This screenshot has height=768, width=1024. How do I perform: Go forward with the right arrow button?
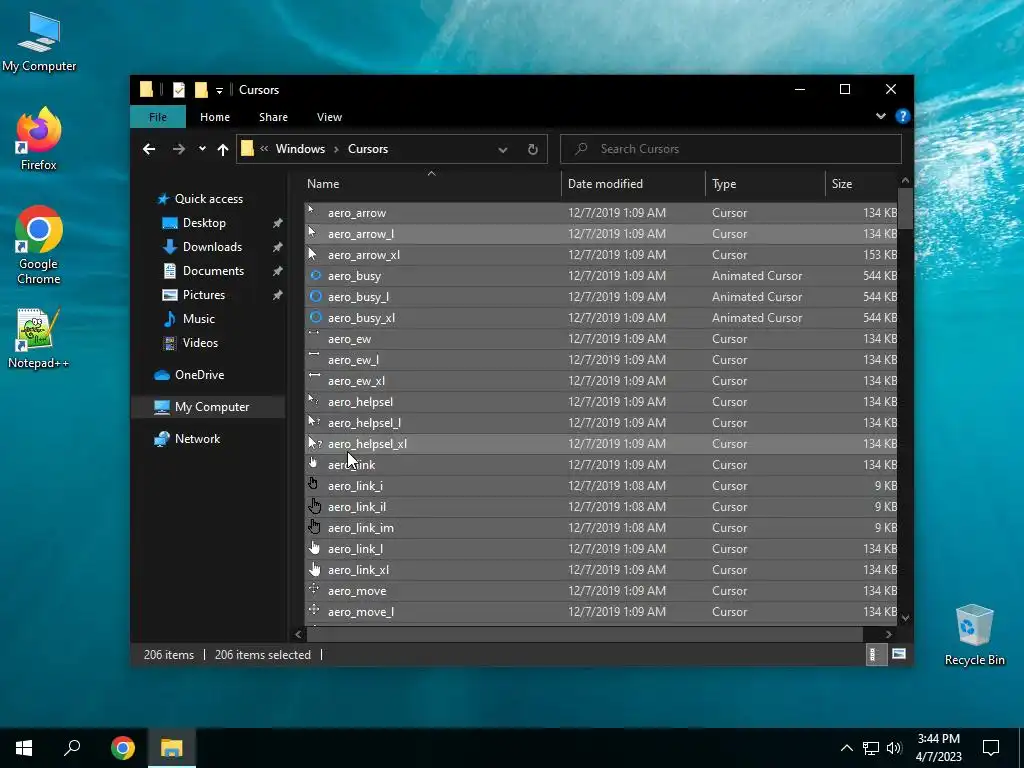click(178, 149)
